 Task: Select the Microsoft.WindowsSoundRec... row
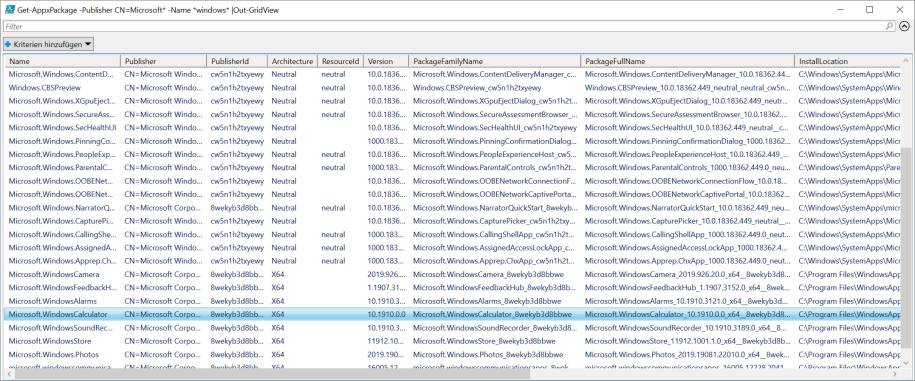453,327
